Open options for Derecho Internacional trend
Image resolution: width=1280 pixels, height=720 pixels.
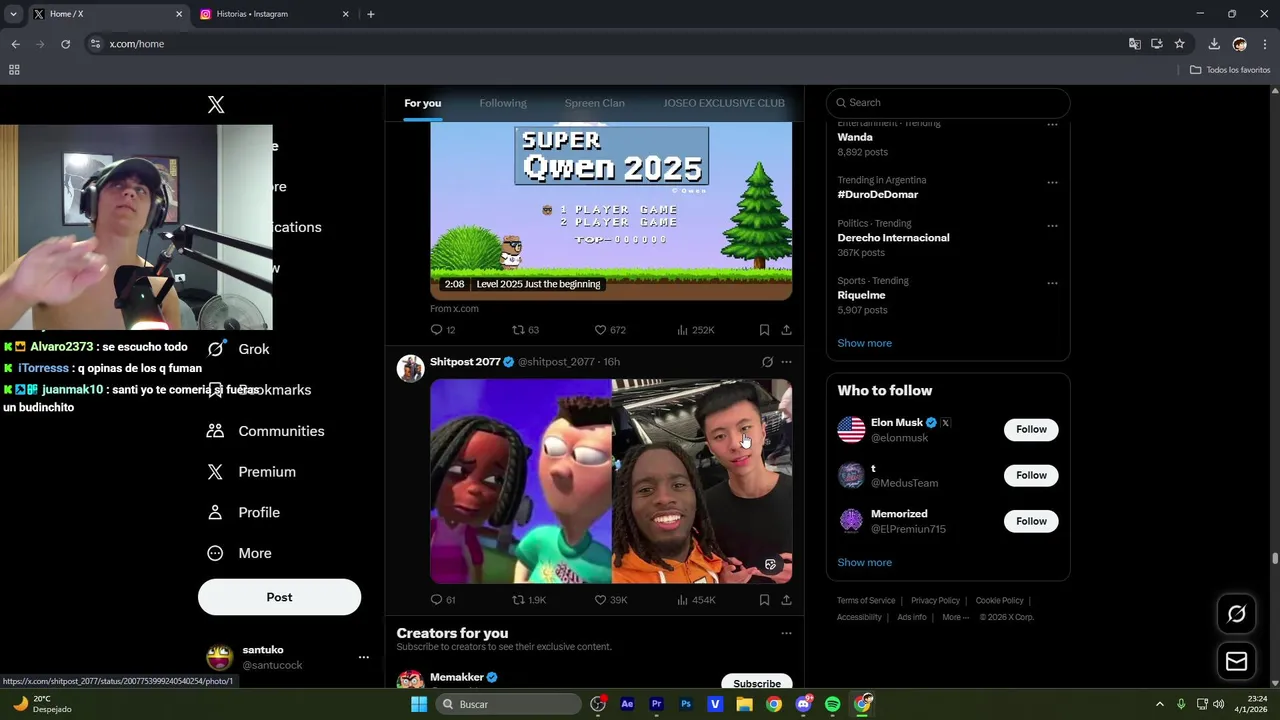click(x=1052, y=226)
